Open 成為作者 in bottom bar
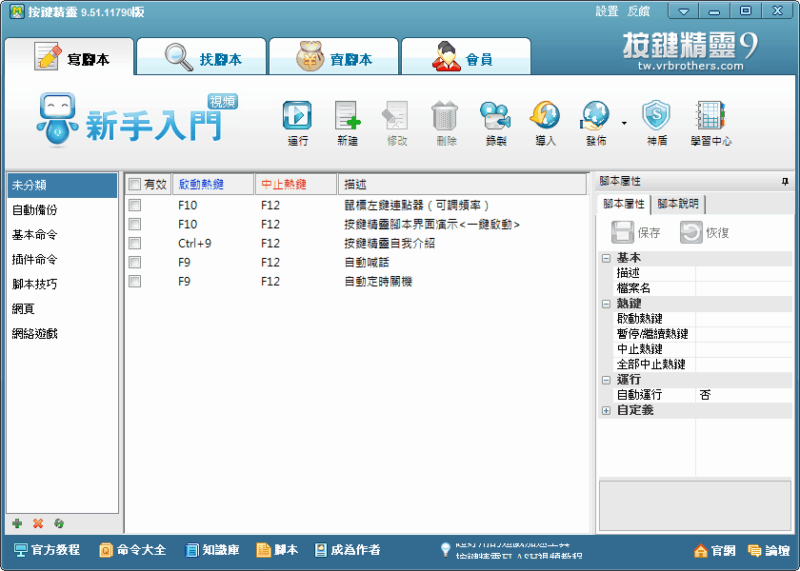This screenshot has width=800, height=571. click(x=347, y=550)
